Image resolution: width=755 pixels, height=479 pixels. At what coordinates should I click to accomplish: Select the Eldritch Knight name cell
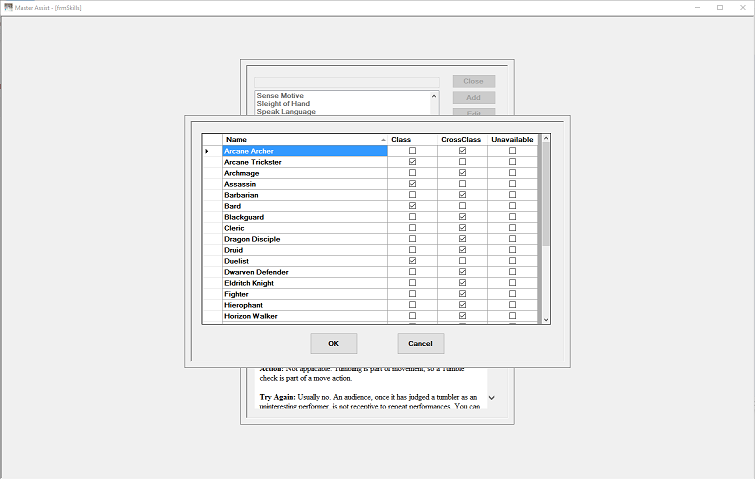[x=305, y=283]
